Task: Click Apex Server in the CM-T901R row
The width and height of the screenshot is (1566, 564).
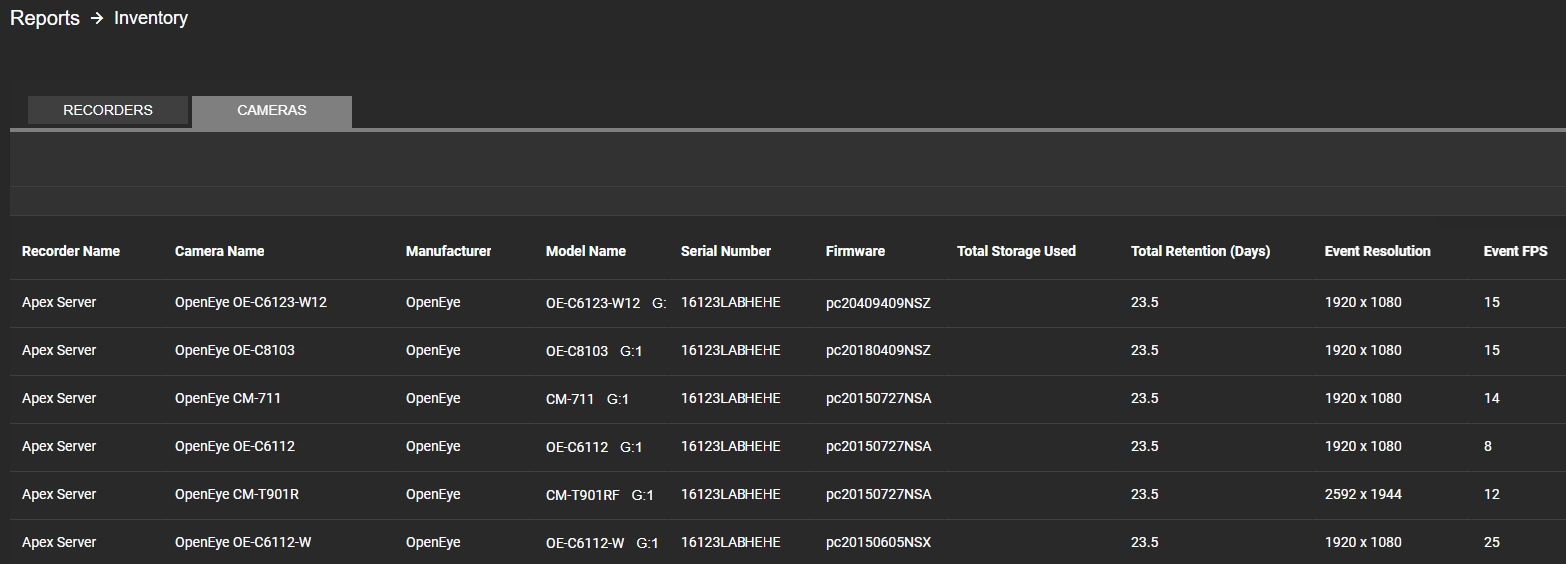Action: [59, 494]
